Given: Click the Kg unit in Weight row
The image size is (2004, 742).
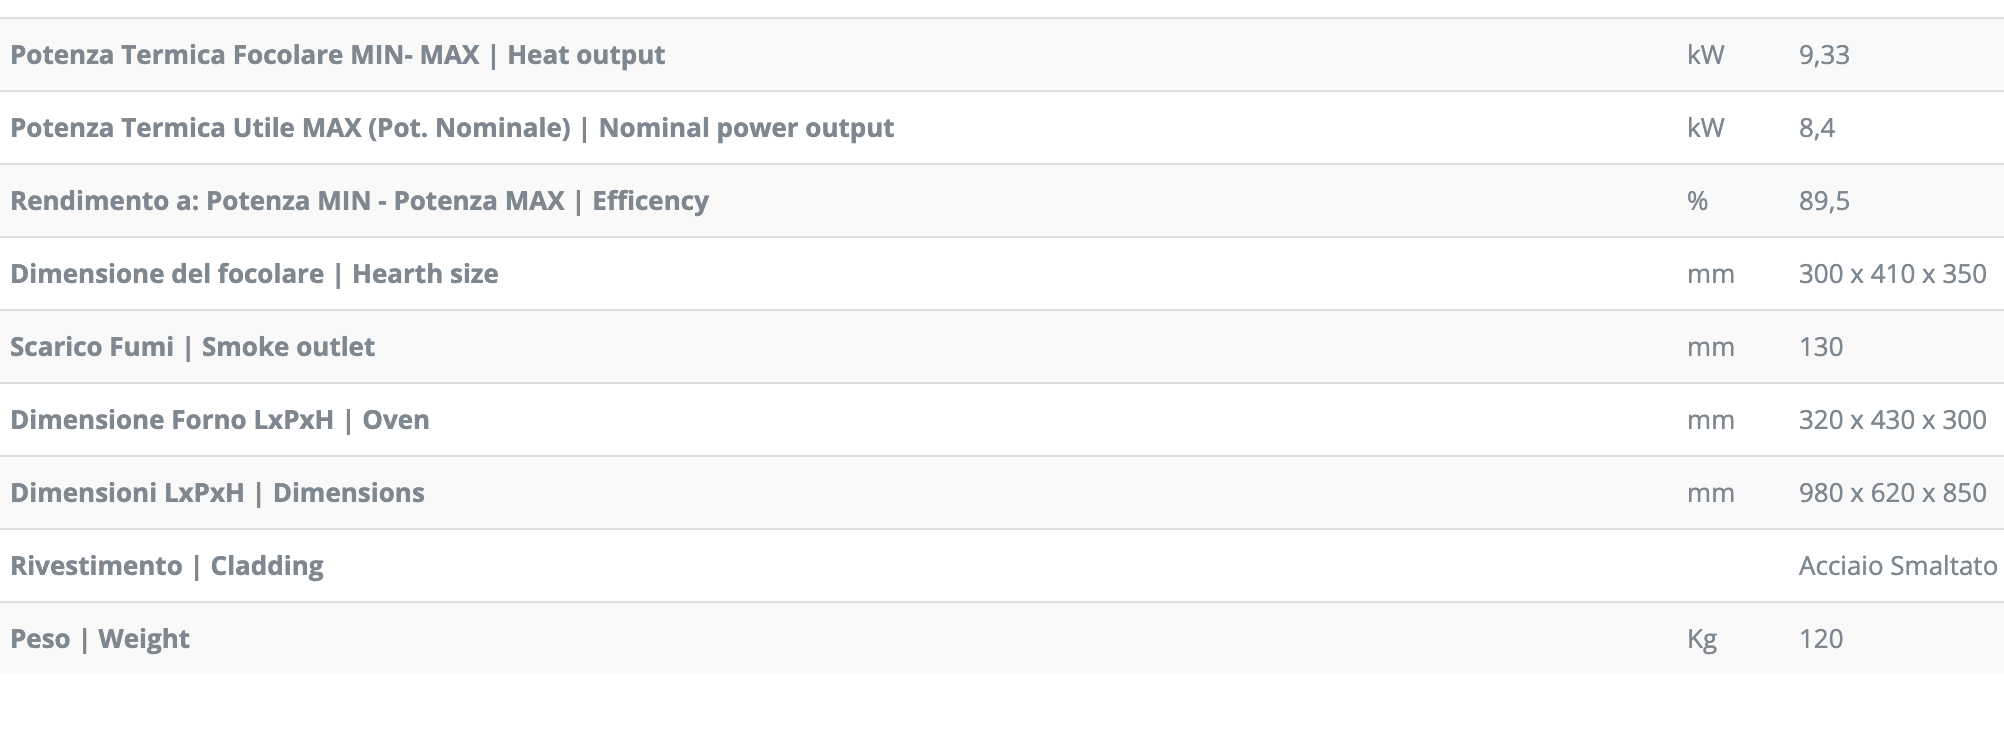Looking at the screenshot, I should pos(1702,640).
